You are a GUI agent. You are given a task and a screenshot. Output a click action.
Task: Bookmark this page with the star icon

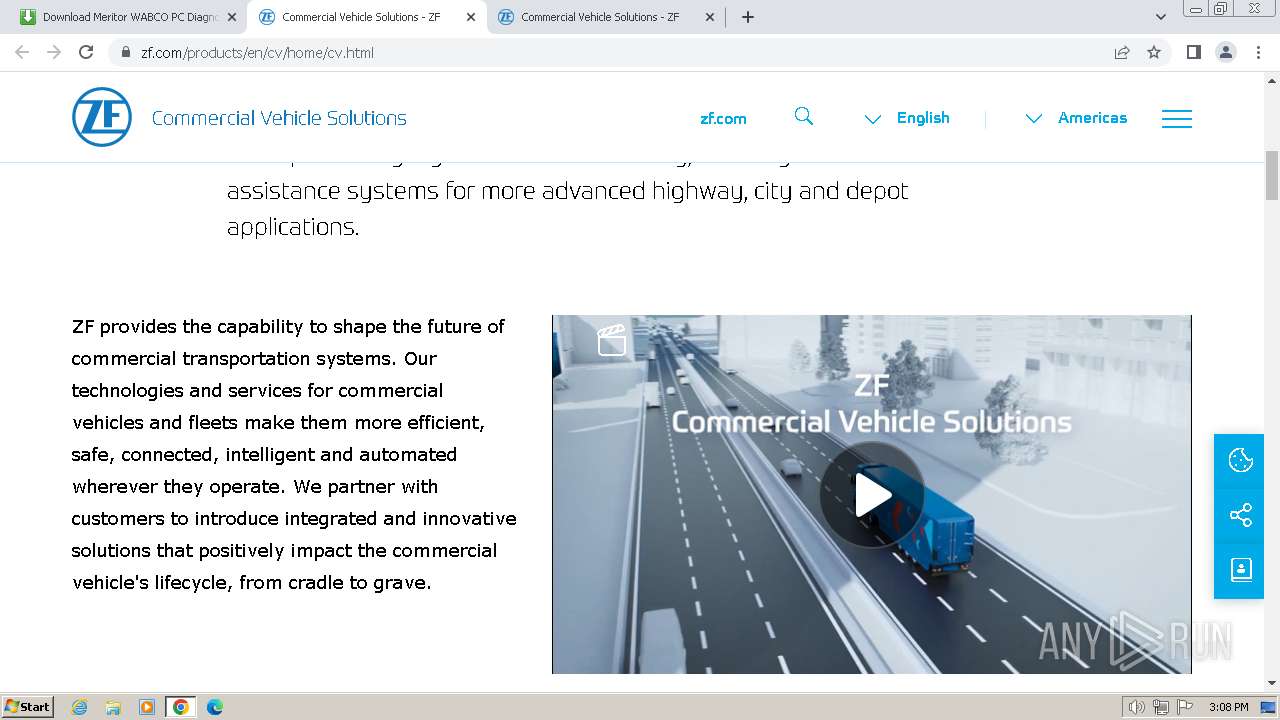[x=1154, y=52]
